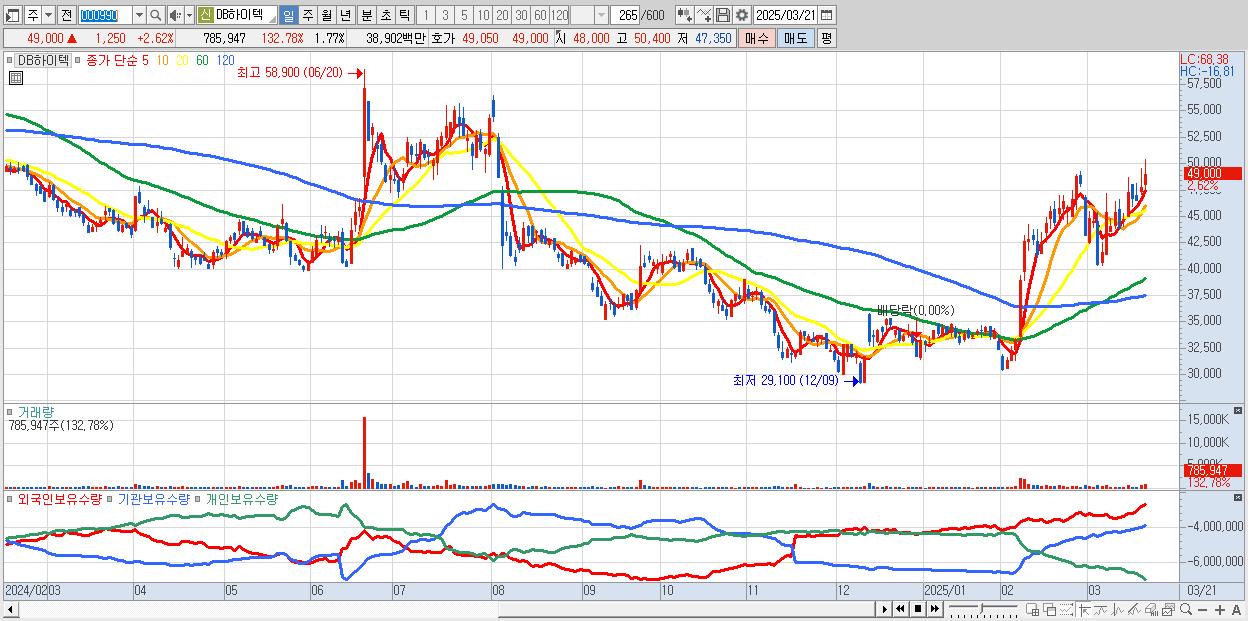The height and width of the screenshot is (621, 1248).
Task: Click the moving average line tool icon
Action: click(x=1101, y=609)
